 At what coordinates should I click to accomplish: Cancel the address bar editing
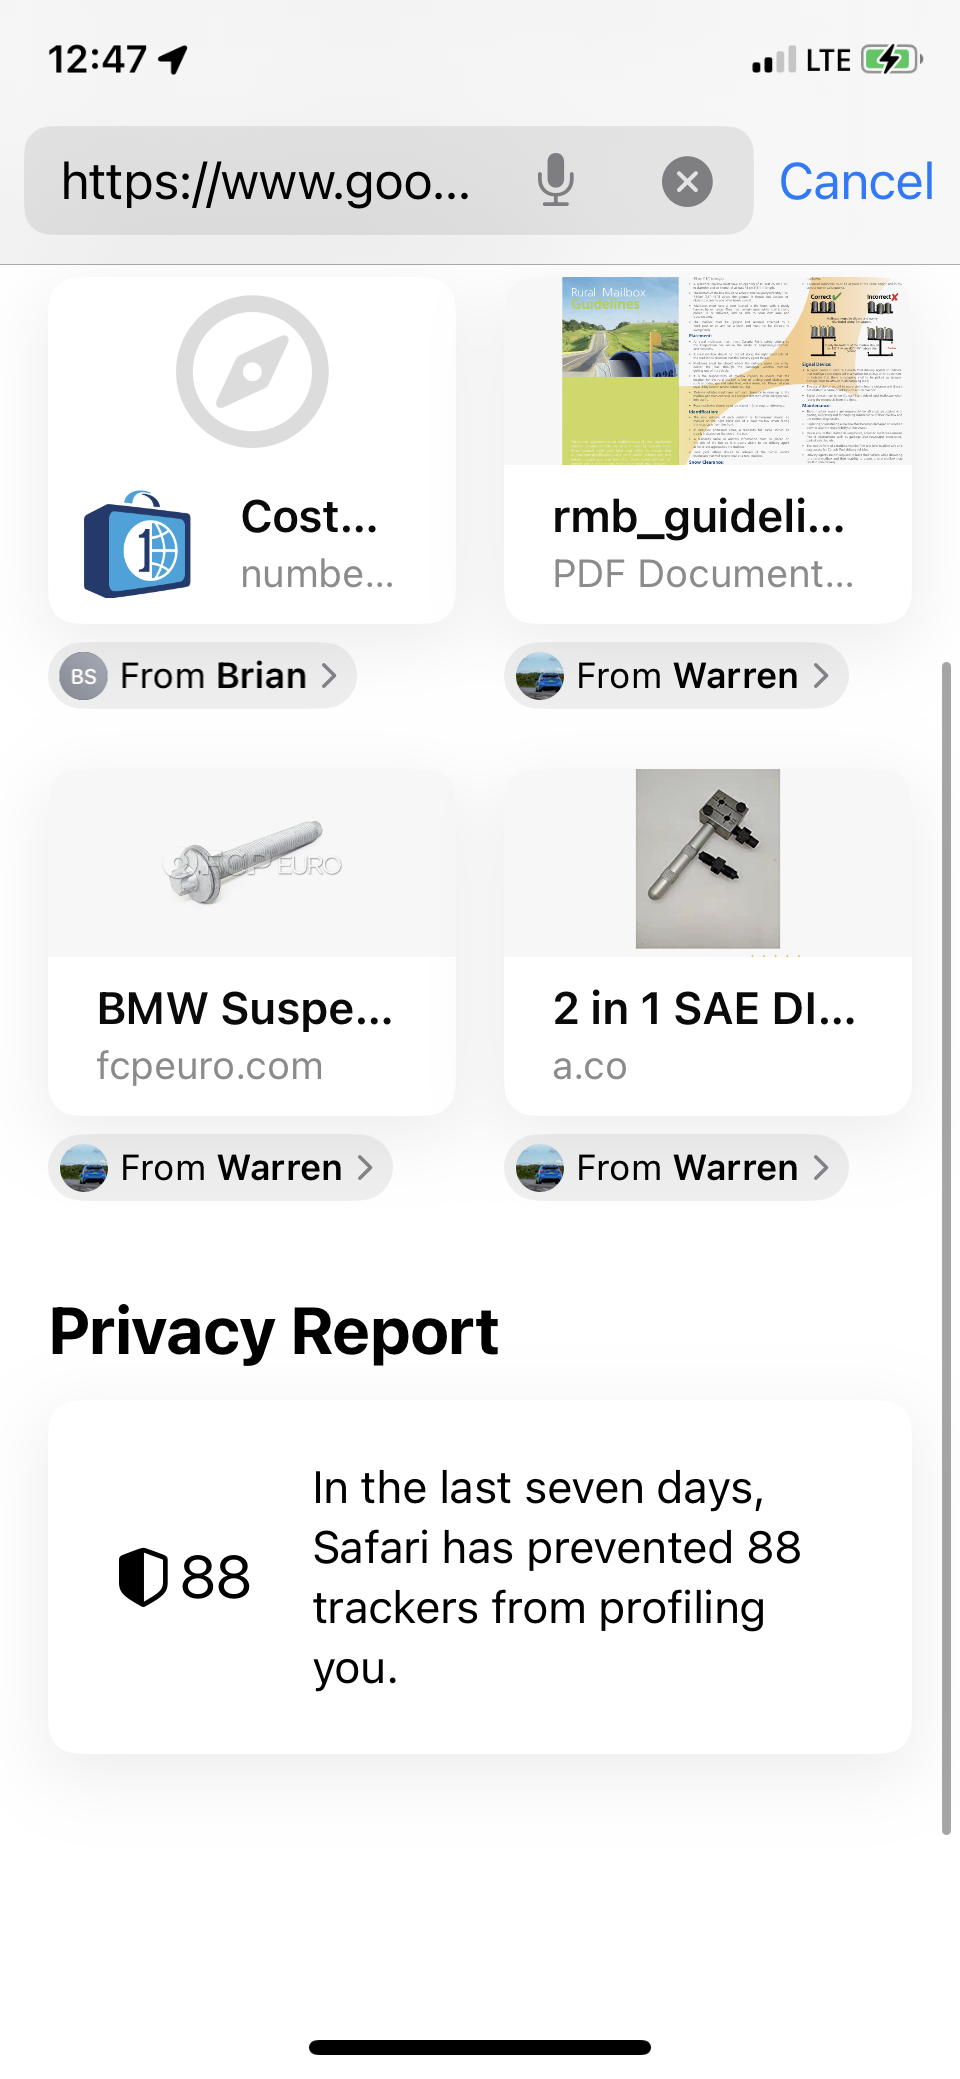pyautogui.click(x=856, y=182)
